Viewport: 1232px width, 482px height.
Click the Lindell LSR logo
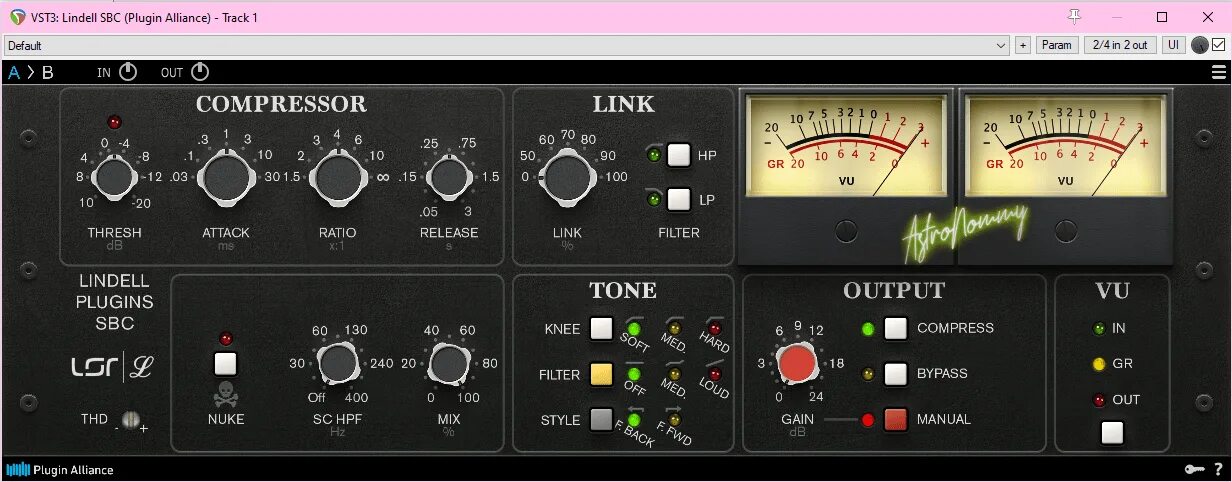[x=111, y=367]
